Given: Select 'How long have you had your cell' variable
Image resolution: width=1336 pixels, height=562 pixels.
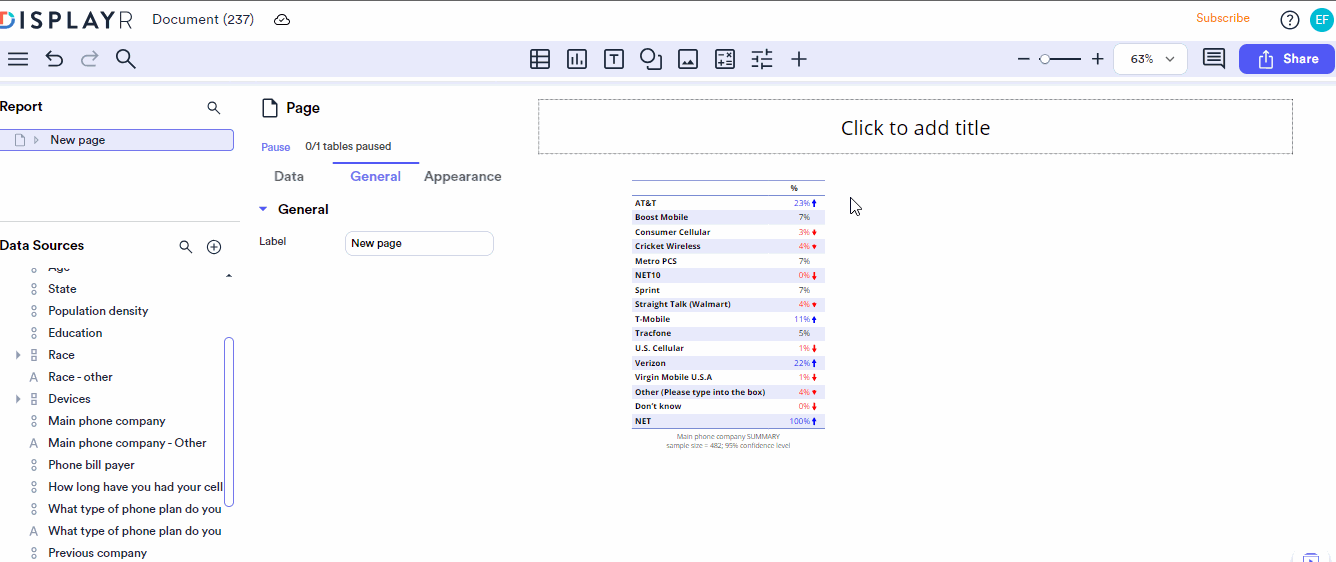Looking at the screenshot, I should [135, 487].
